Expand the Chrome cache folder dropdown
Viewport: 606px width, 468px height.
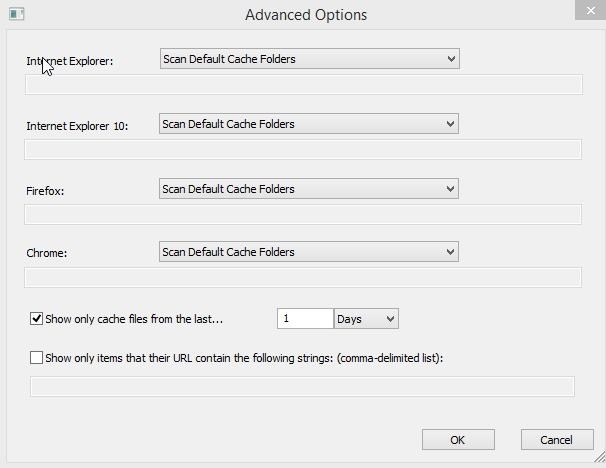(309, 252)
